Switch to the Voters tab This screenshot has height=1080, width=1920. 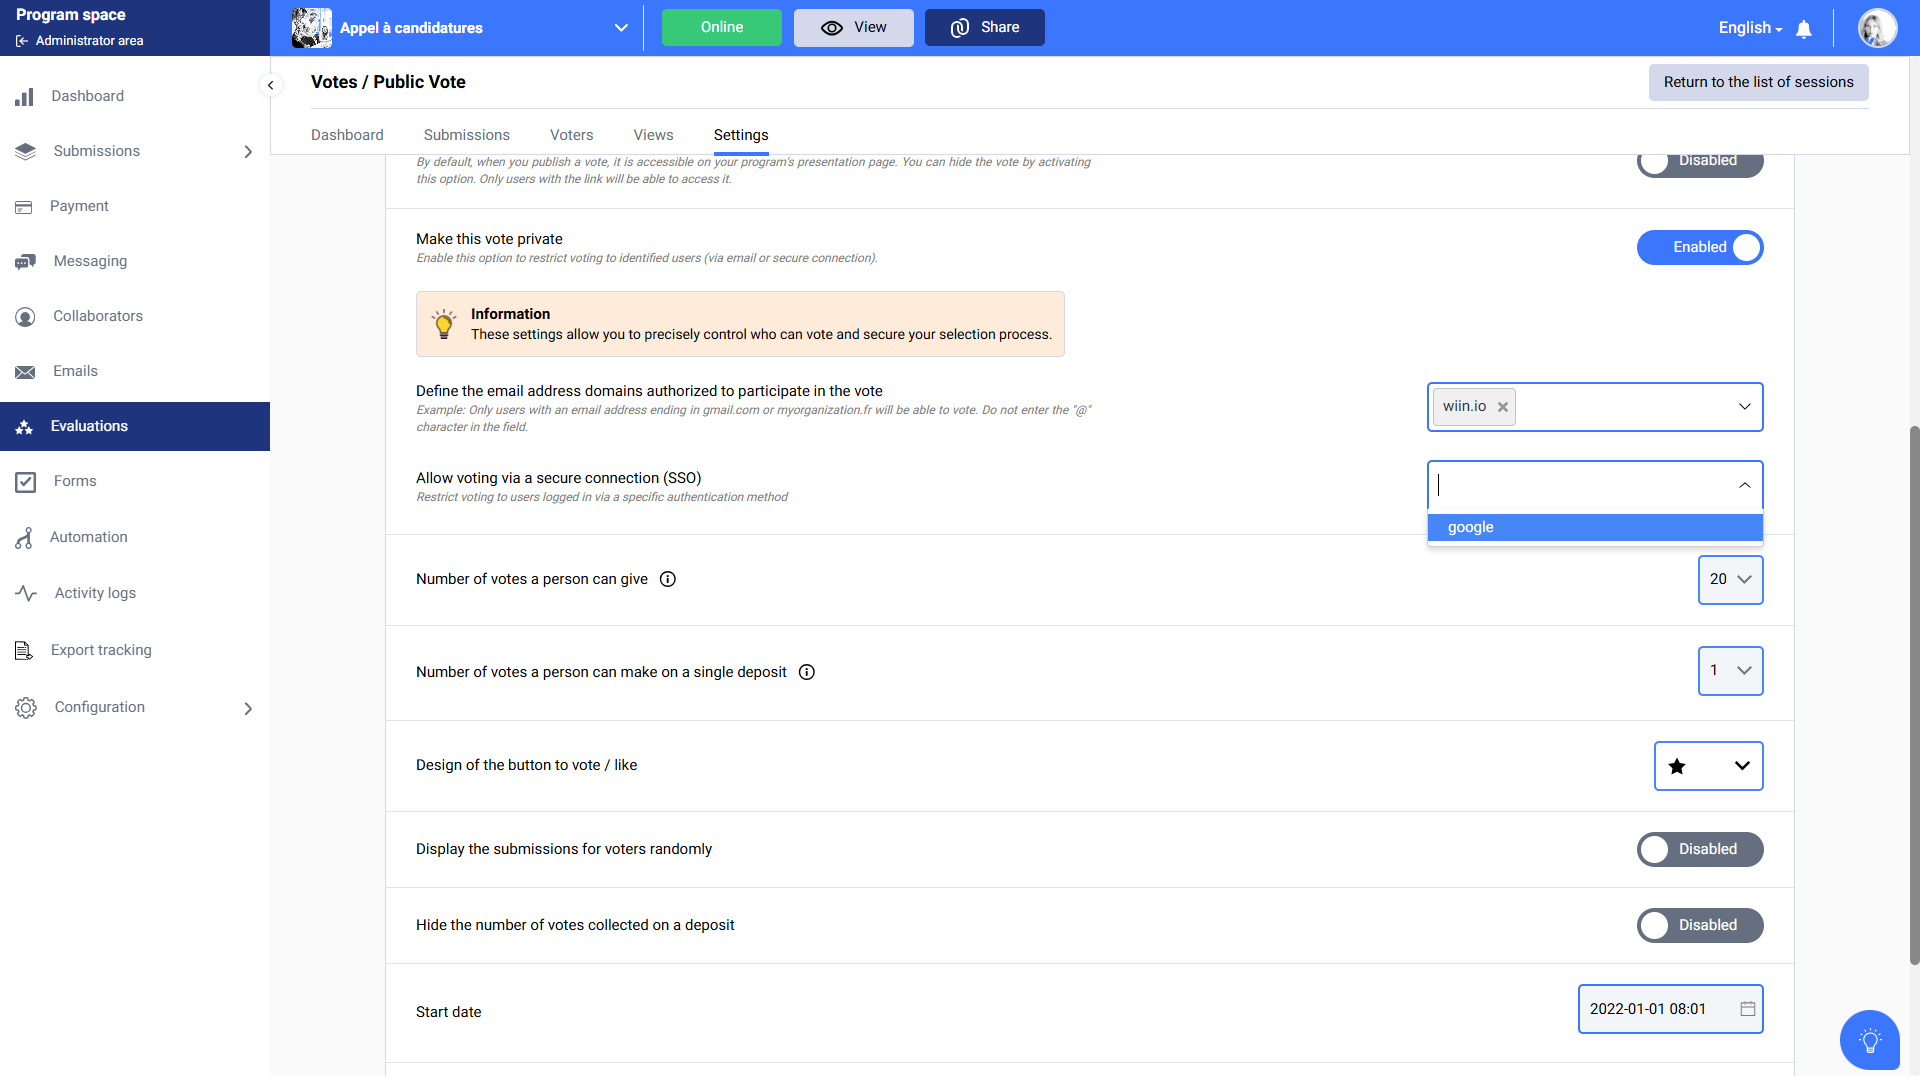[571, 135]
